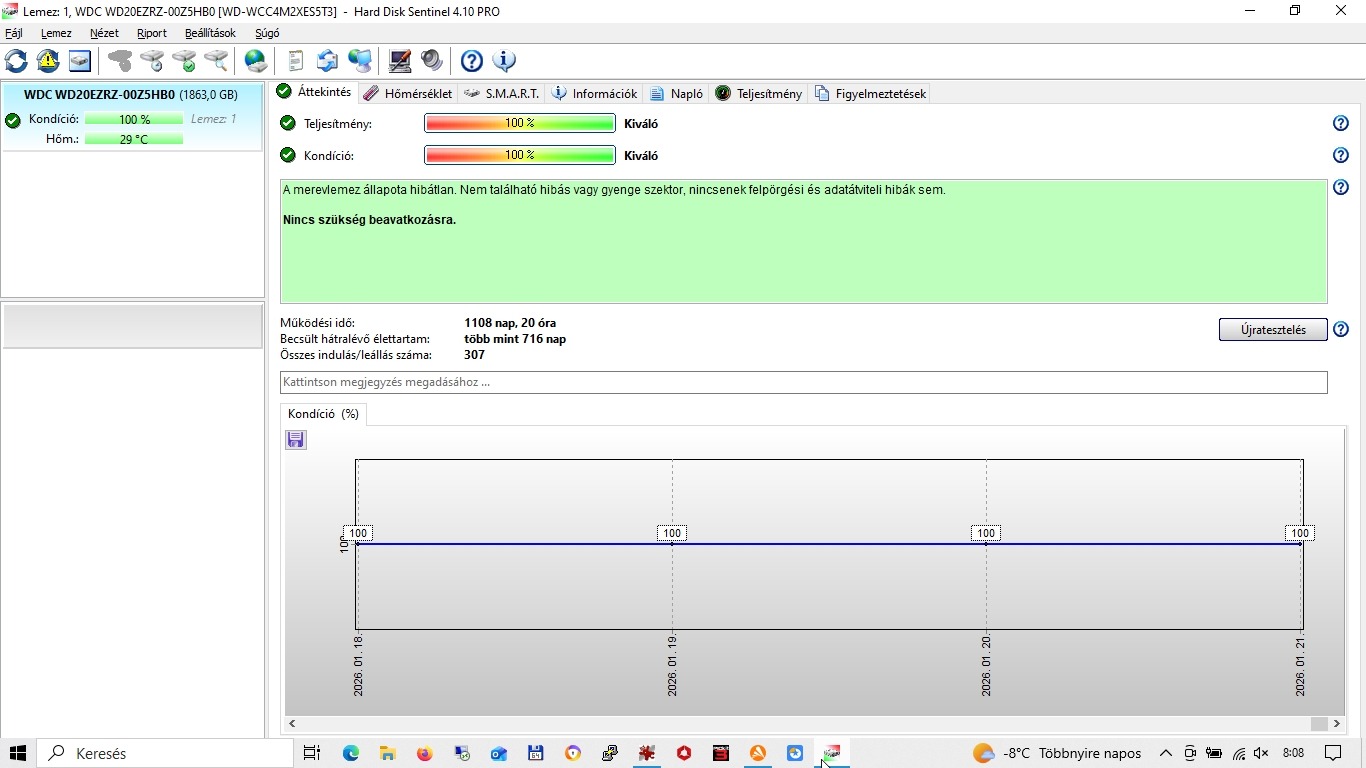
Task: Open the Lemez menu
Action: 56,33
